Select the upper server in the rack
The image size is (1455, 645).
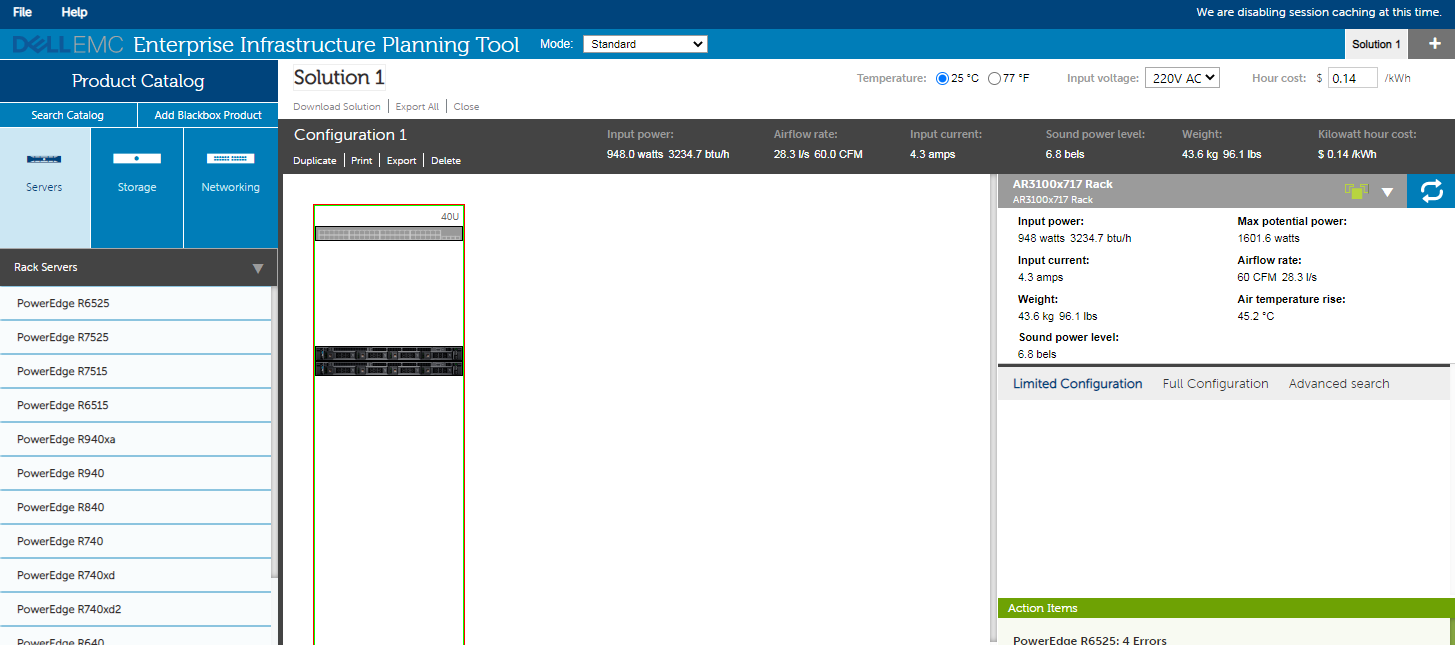[x=389, y=353]
